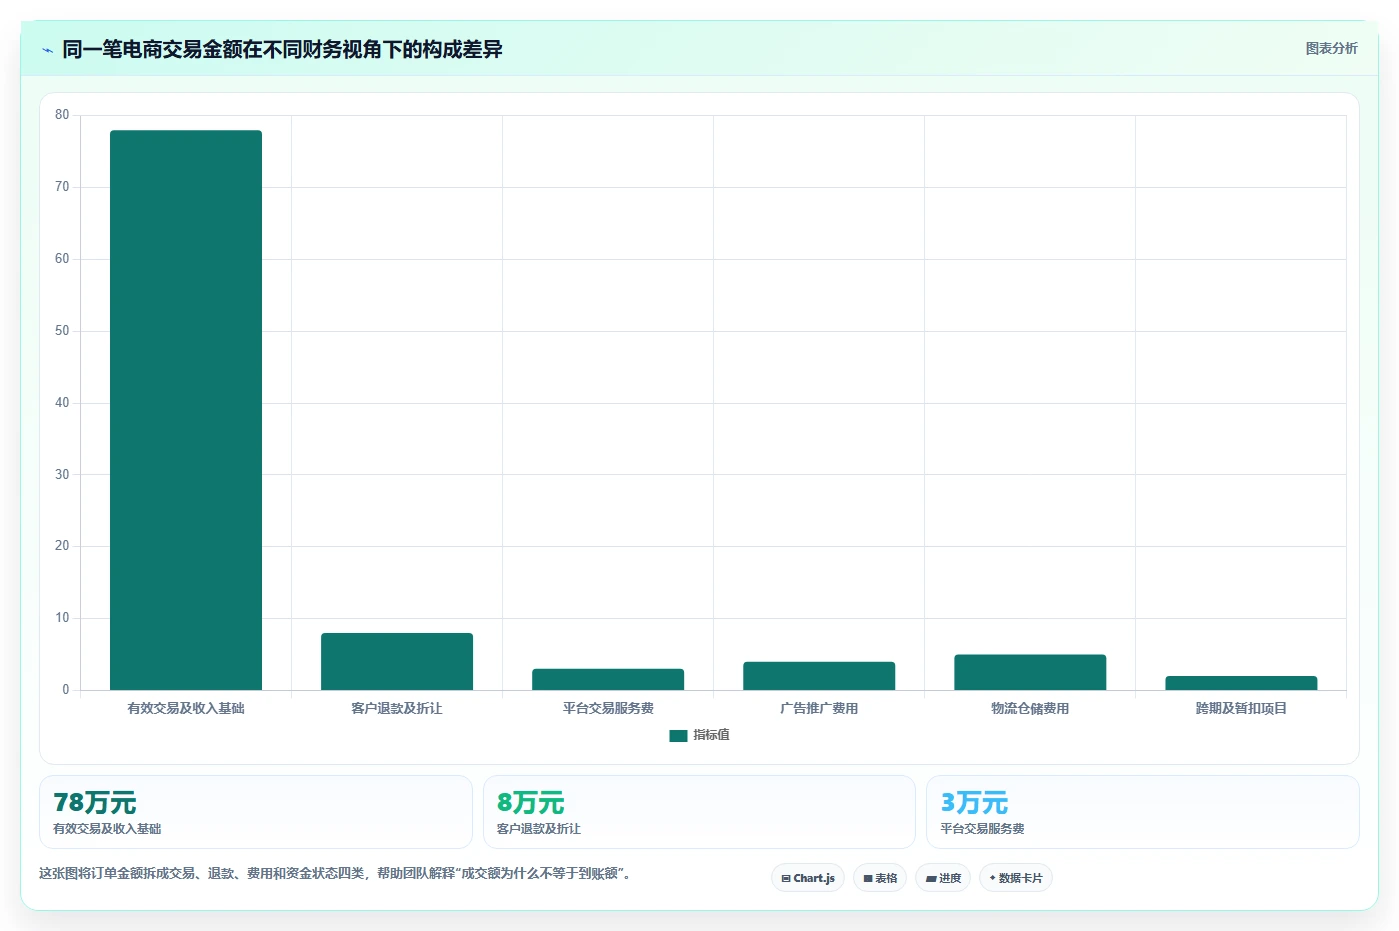
Task: Click the y-axis tick label 50
Action: pyautogui.click(x=62, y=331)
